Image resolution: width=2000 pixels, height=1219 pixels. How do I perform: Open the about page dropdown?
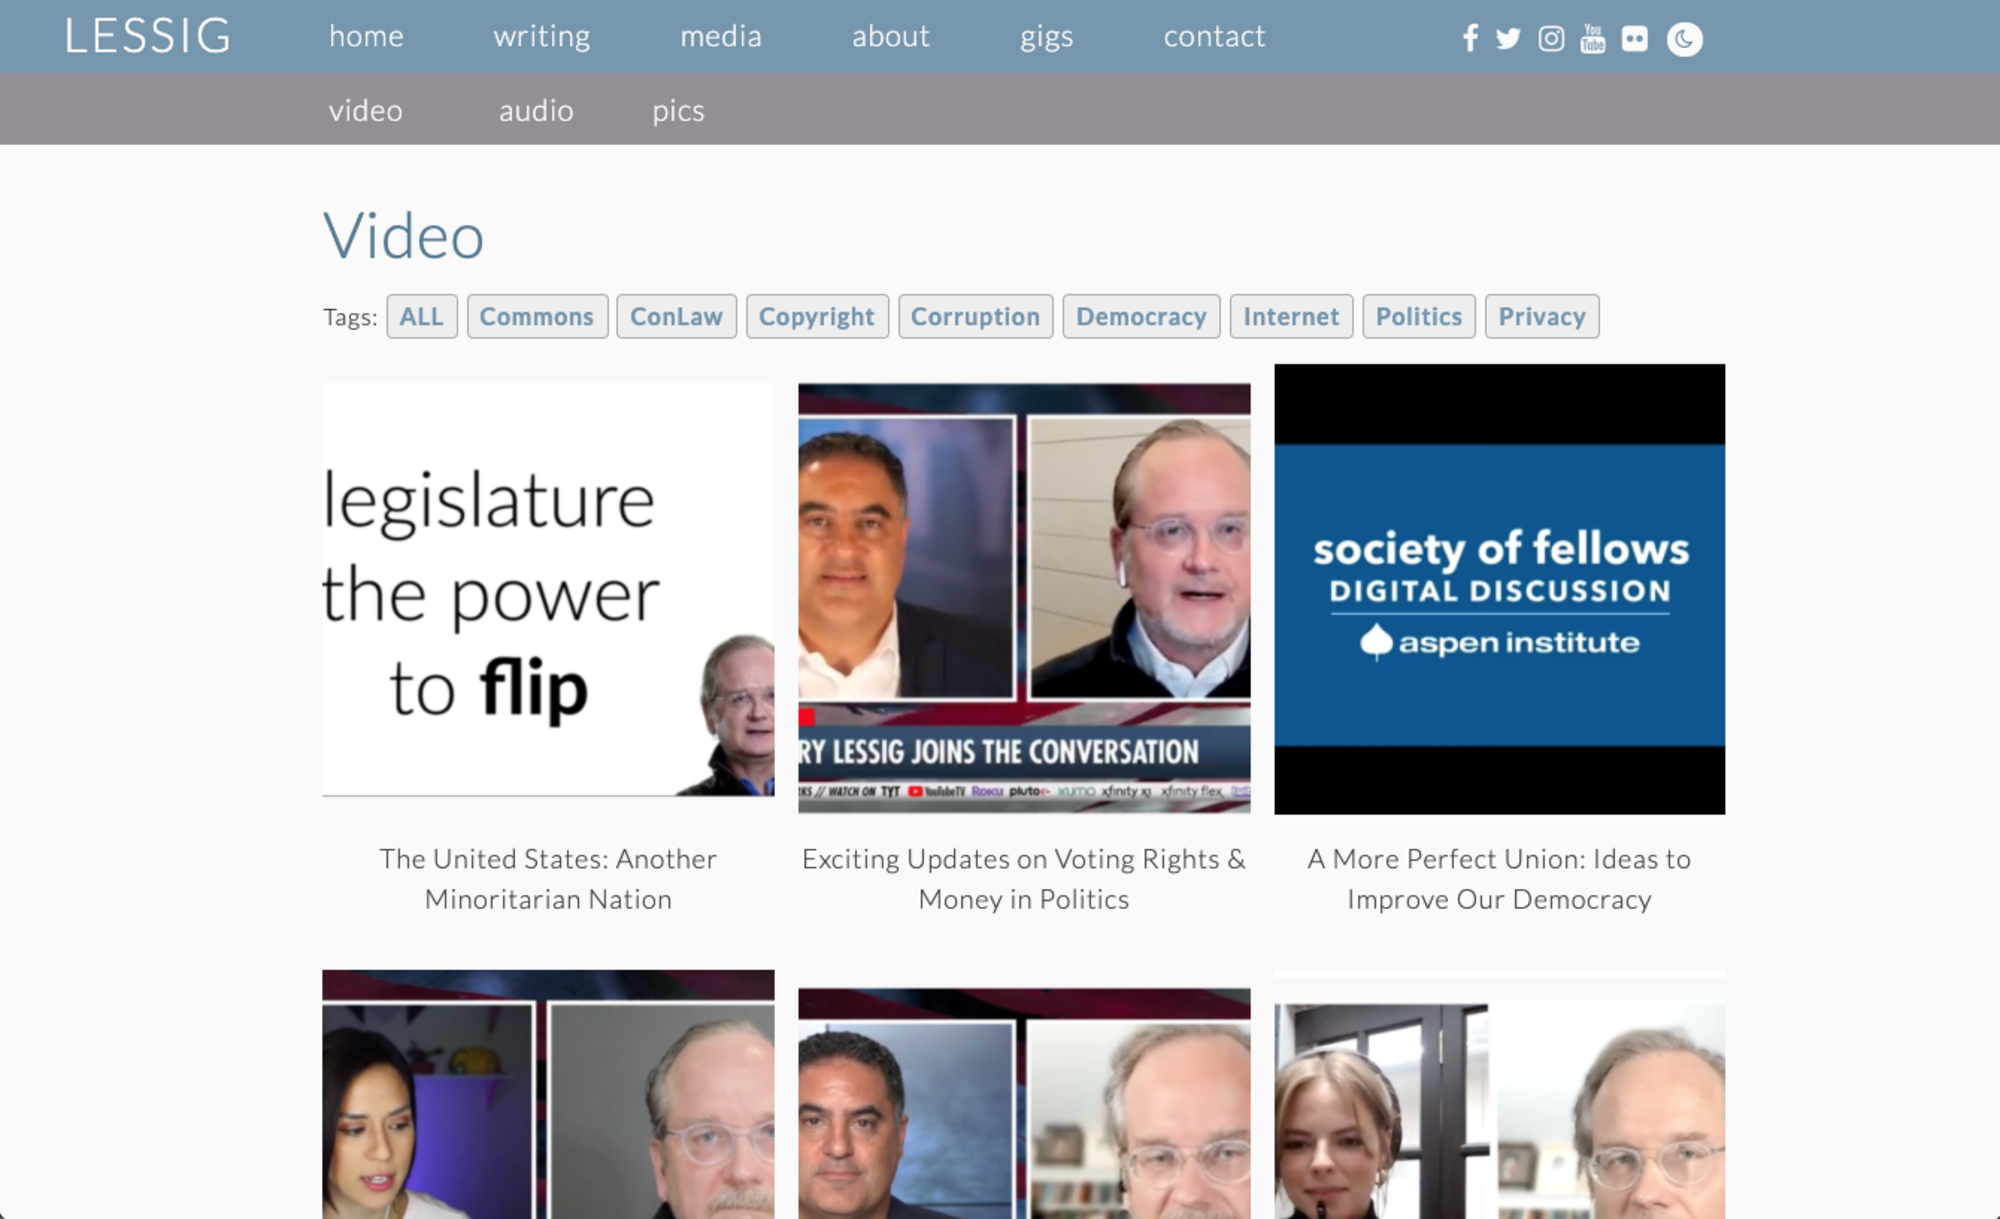coord(890,36)
